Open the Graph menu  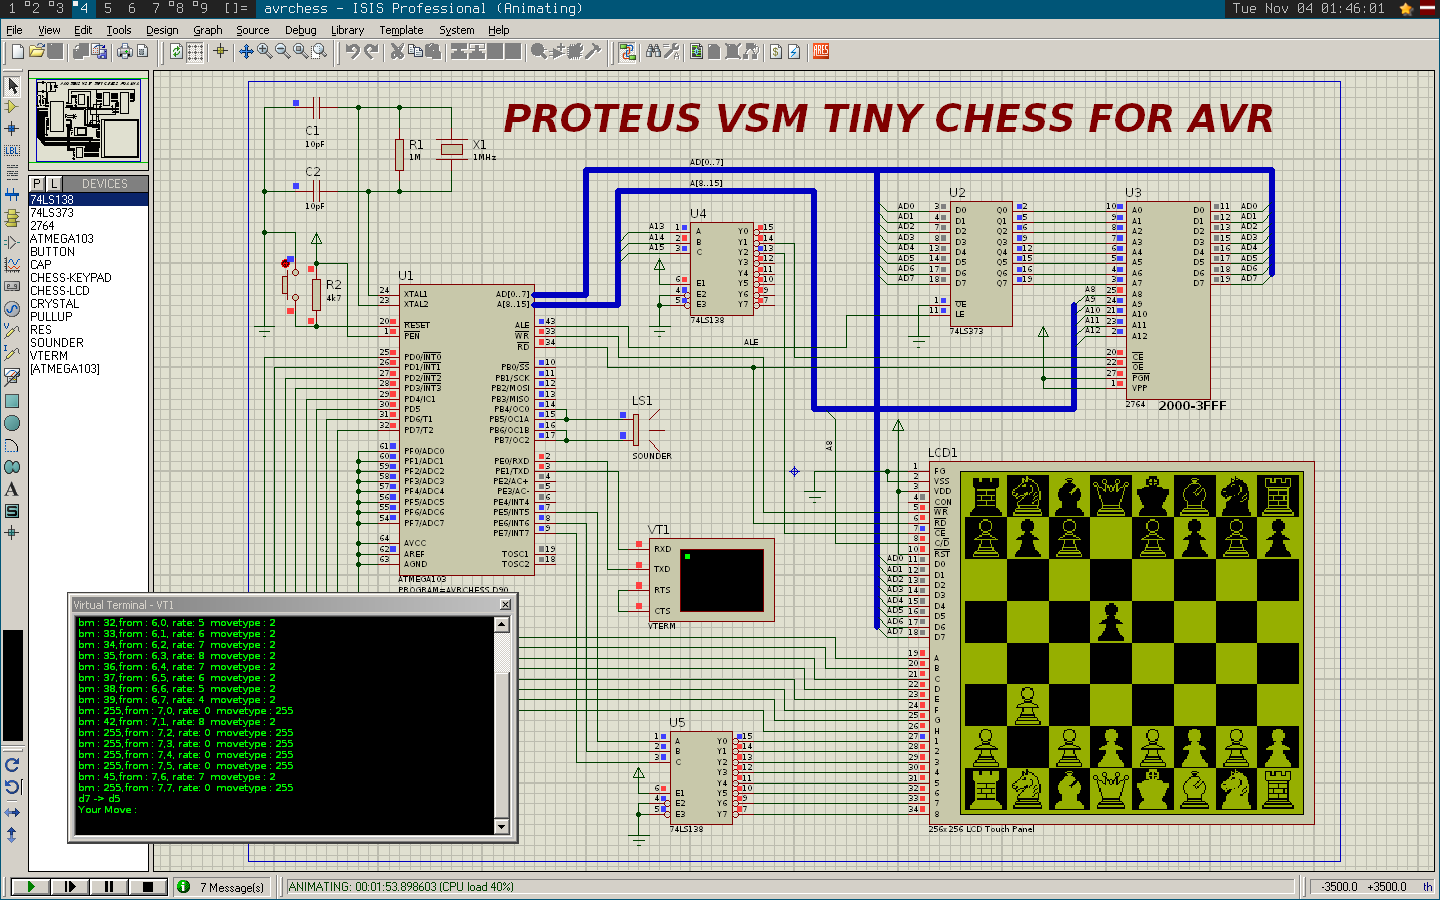click(x=208, y=30)
